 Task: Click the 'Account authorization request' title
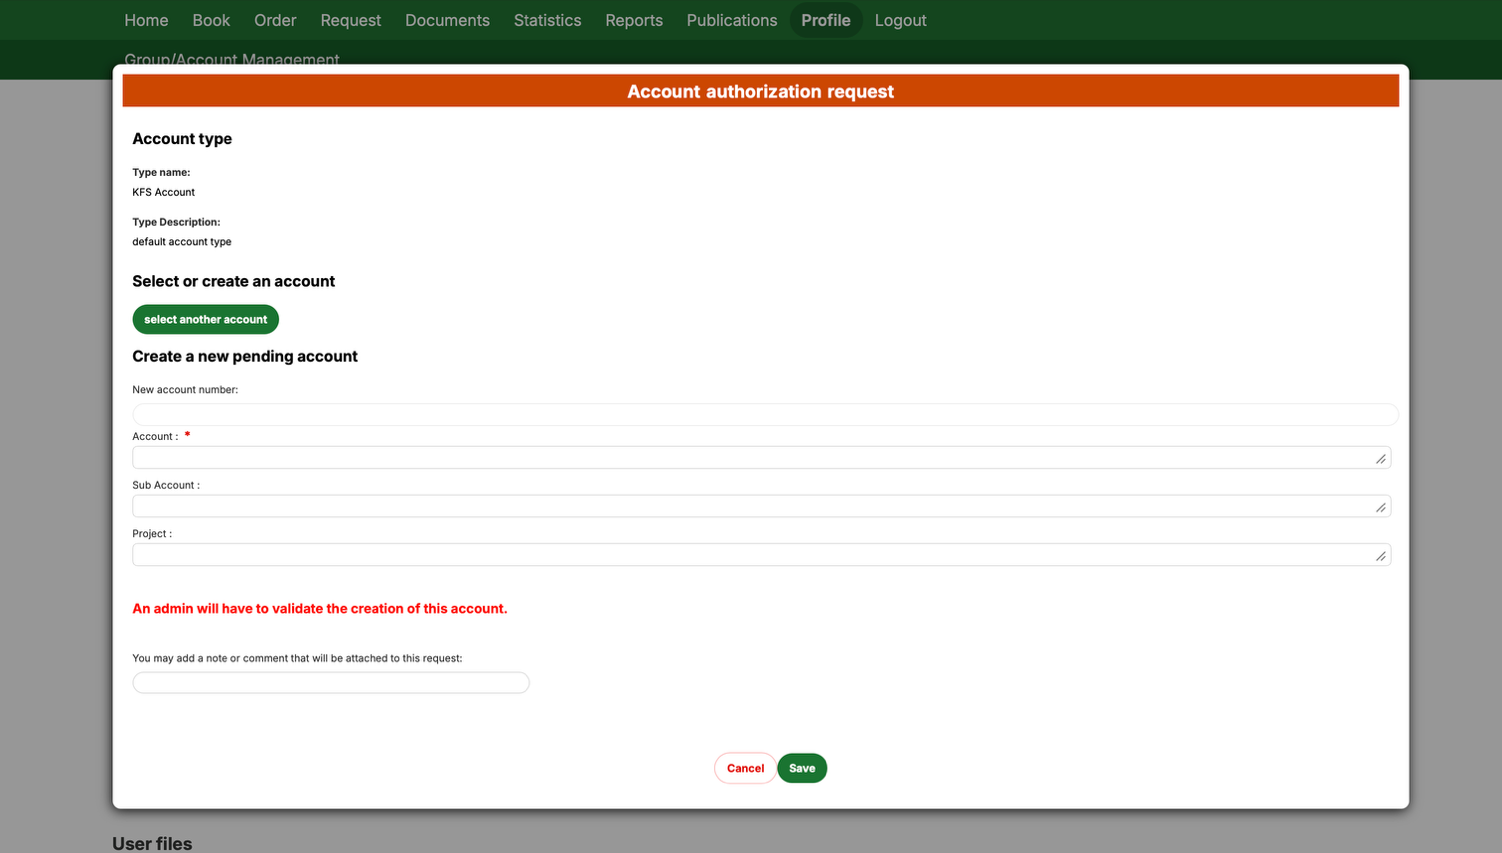pyautogui.click(x=760, y=91)
